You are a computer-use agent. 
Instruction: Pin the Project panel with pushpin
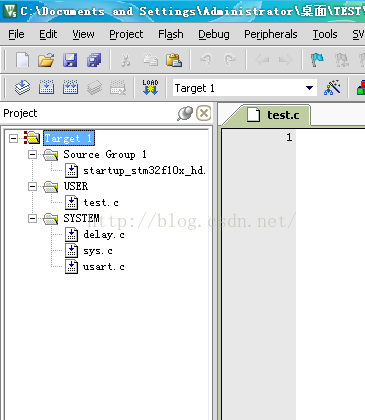pyautogui.click(x=185, y=113)
